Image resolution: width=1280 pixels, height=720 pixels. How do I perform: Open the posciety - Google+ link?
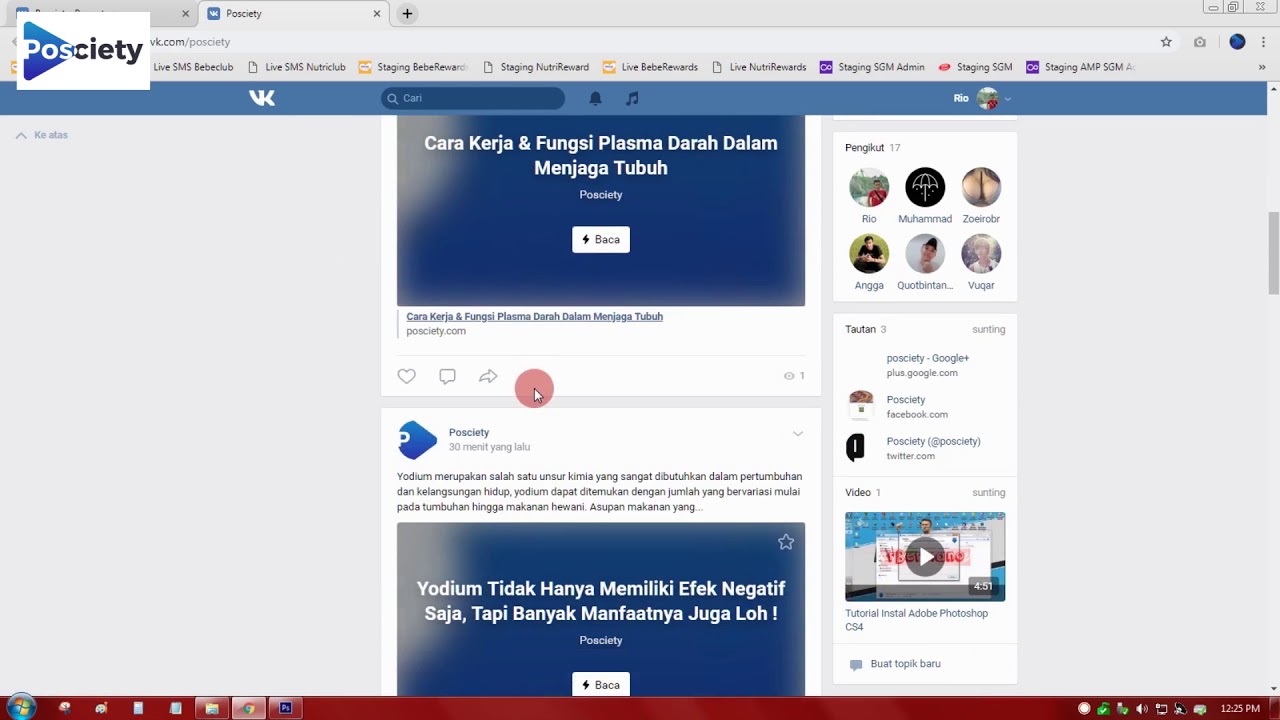pos(928,358)
